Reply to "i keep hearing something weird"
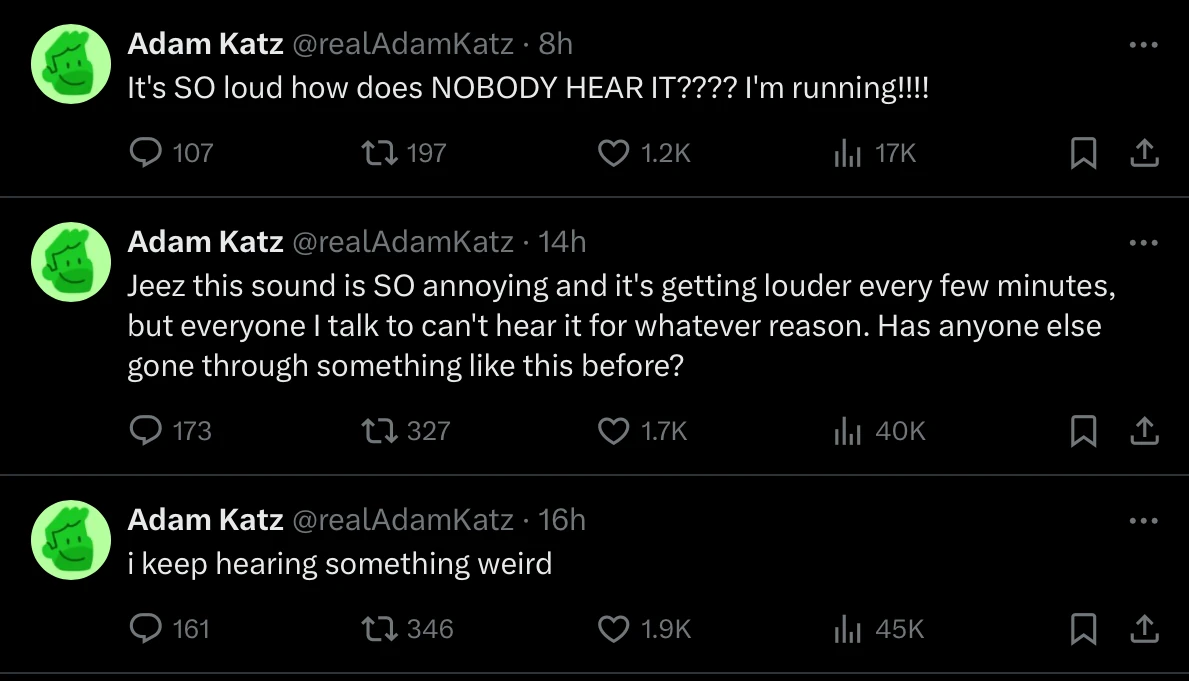Image resolution: width=1189 pixels, height=681 pixels. pyautogui.click(x=147, y=629)
